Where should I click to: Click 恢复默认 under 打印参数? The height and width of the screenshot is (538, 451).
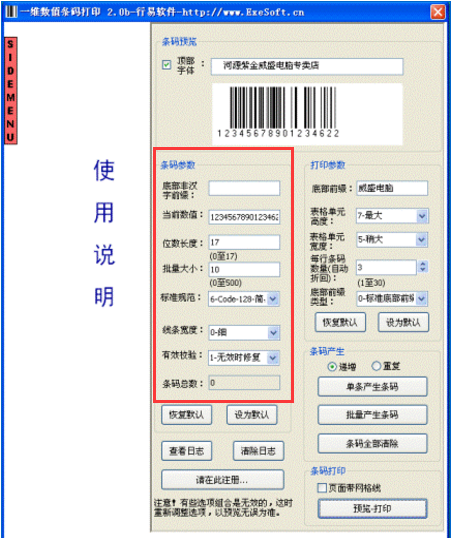point(340,322)
